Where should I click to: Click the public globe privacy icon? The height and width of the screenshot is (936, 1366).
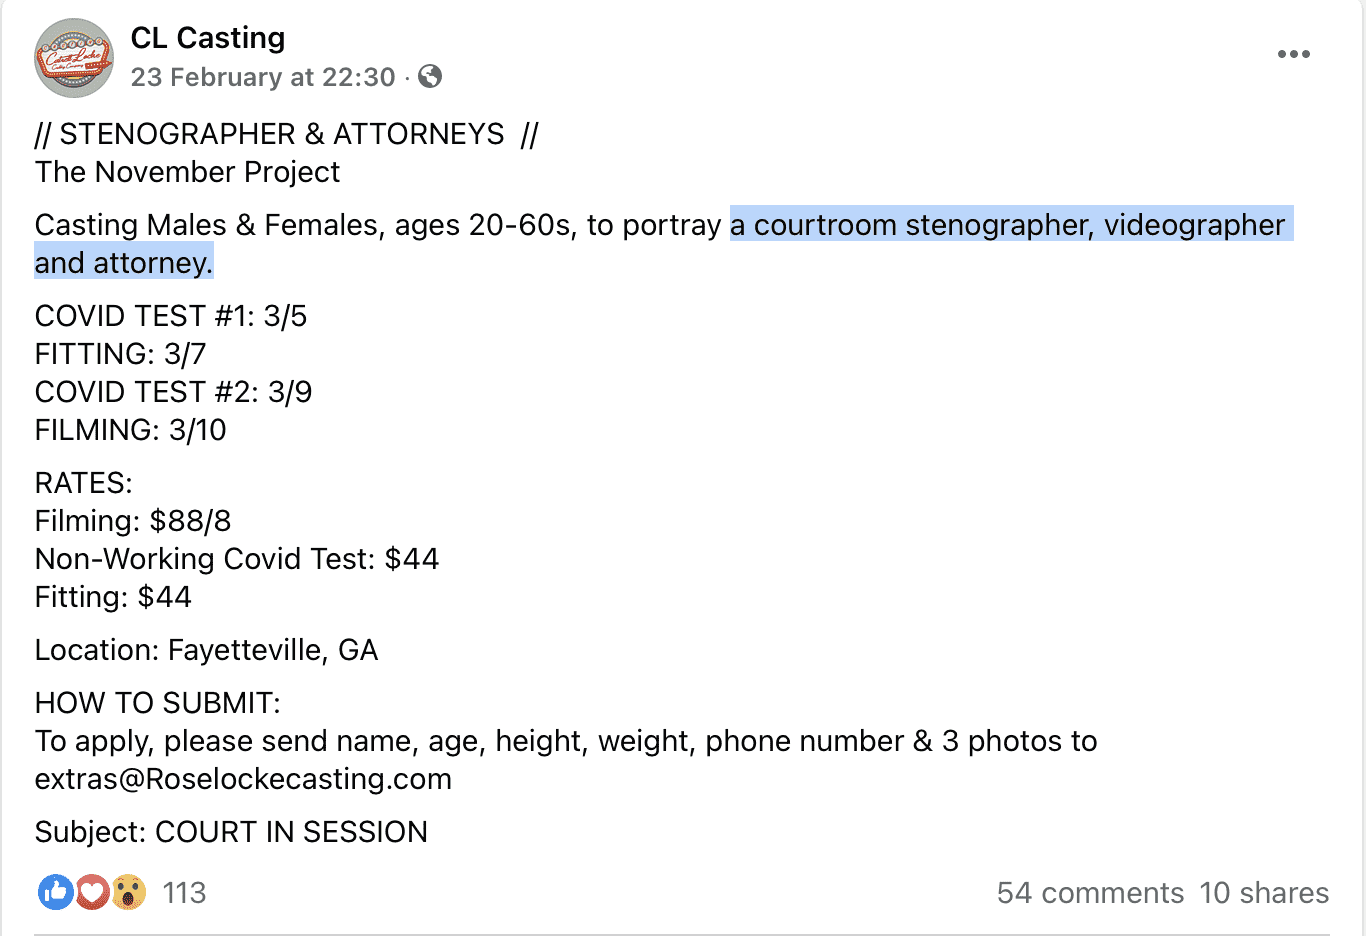[430, 77]
